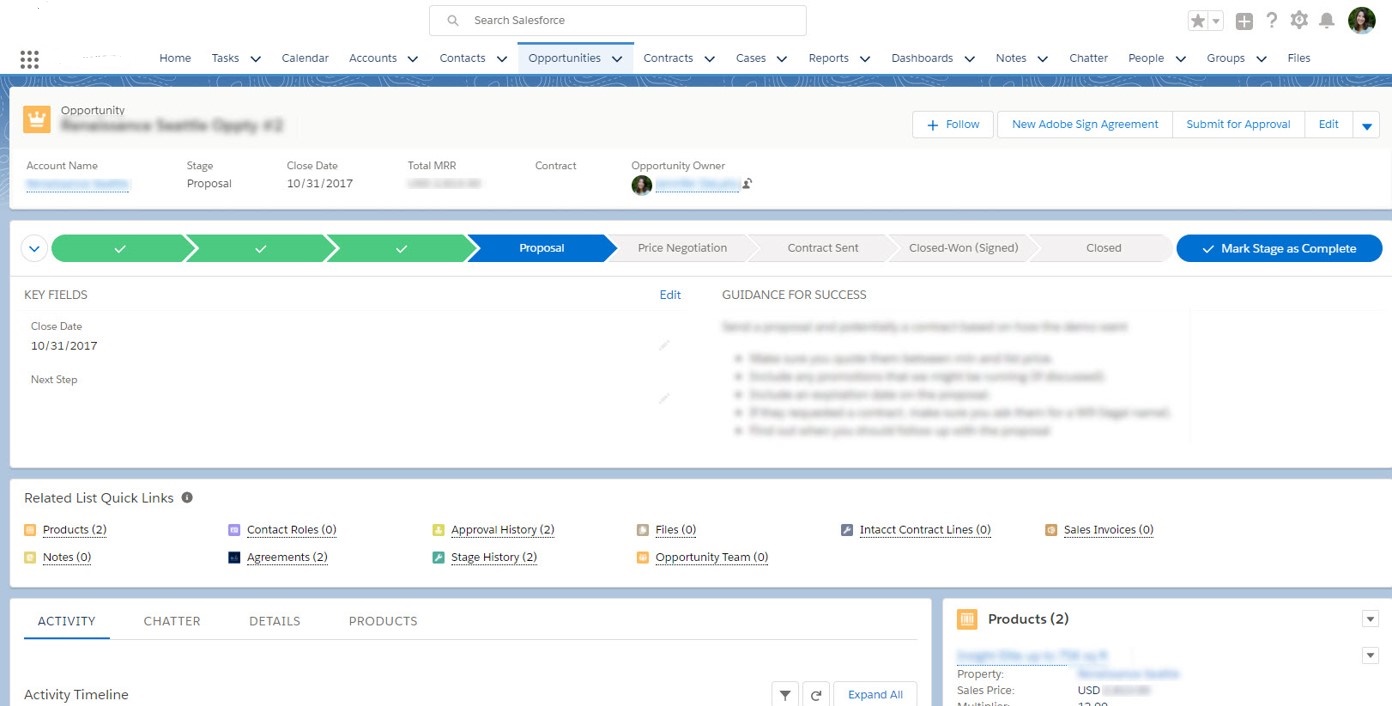Click the Opportunity Team quick link icon

(643, 557)
